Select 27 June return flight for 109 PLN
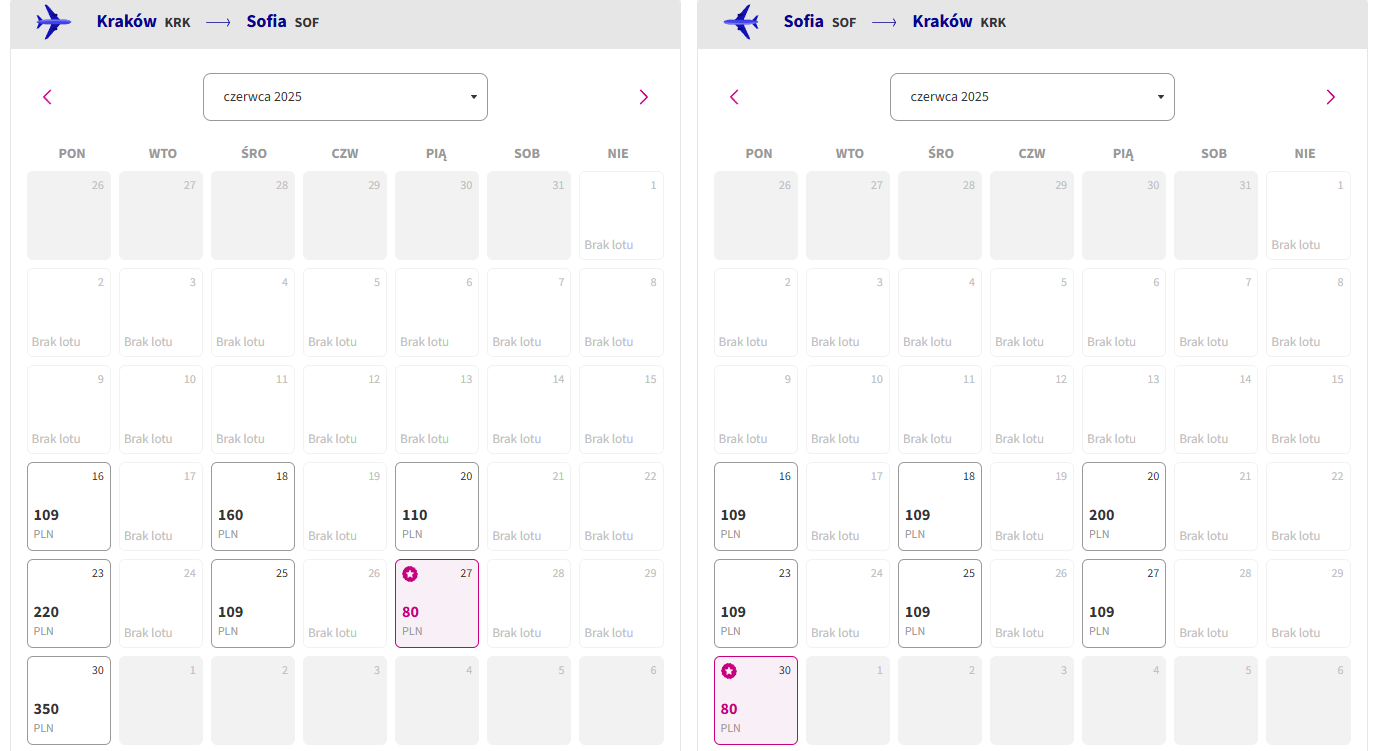Image resolution: width=1375 pixels, height=751 pixels. pos(1124,603)
